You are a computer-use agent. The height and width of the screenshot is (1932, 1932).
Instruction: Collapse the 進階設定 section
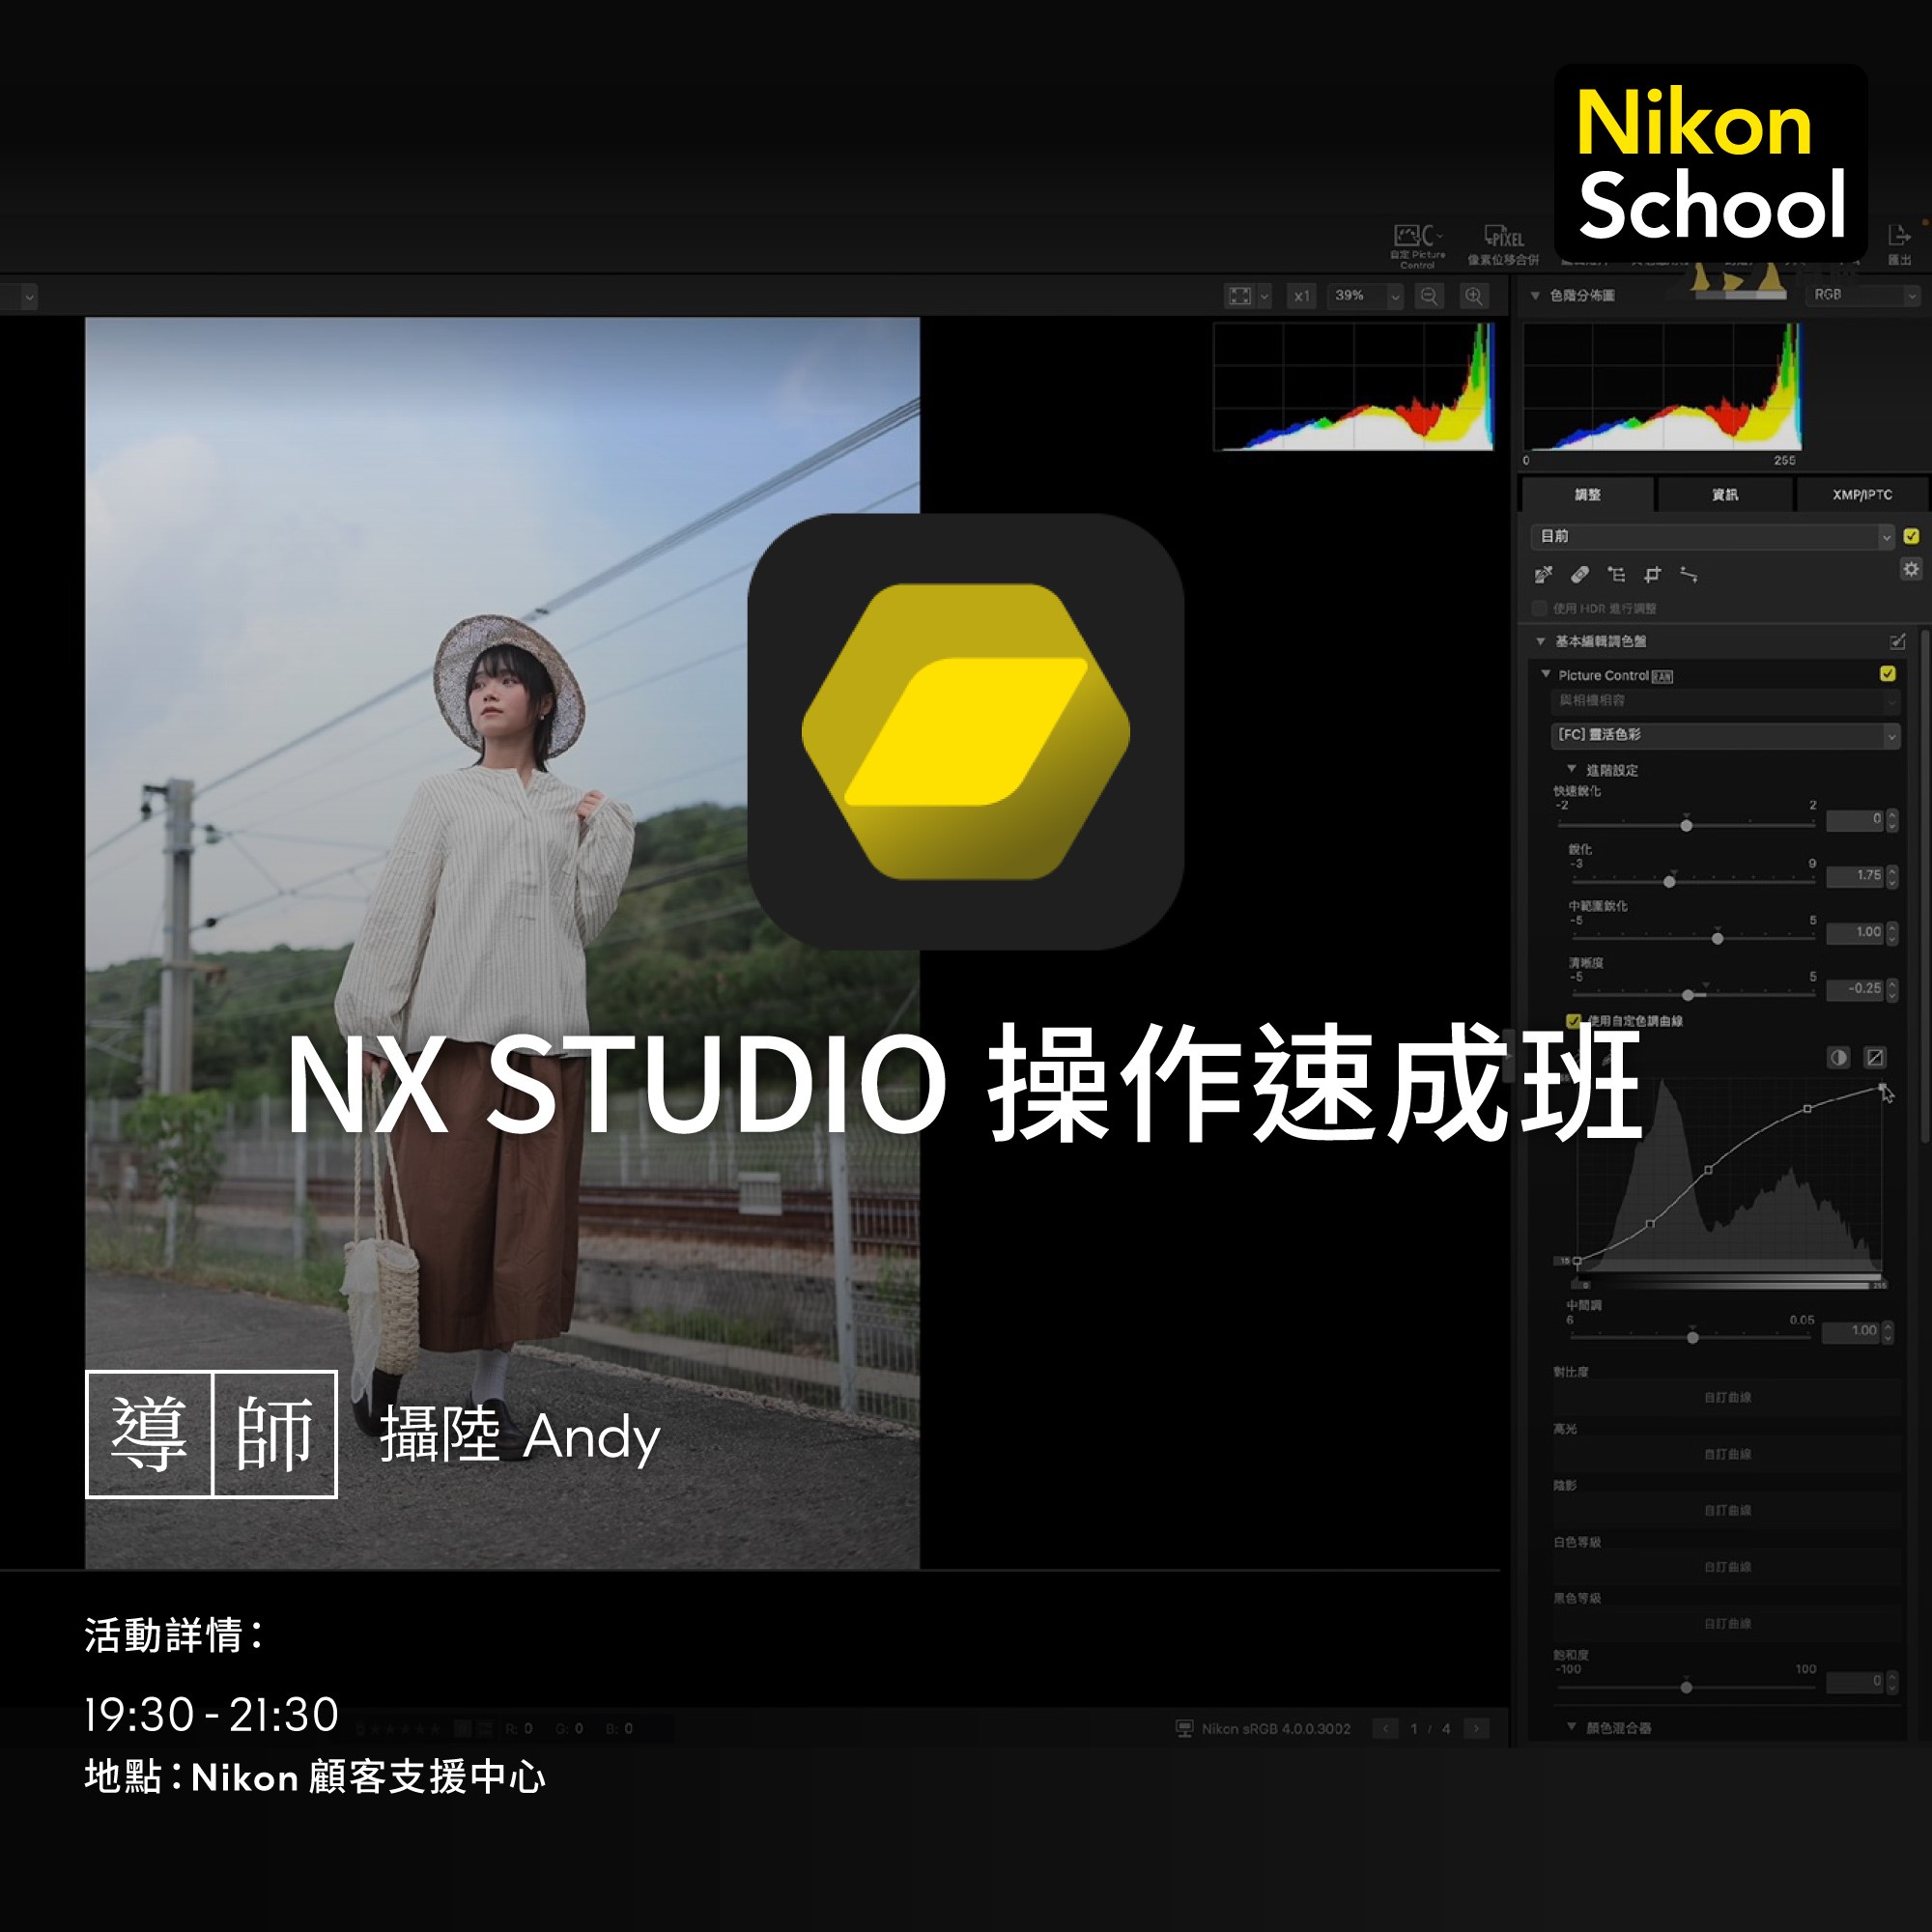click(1571, 769)
